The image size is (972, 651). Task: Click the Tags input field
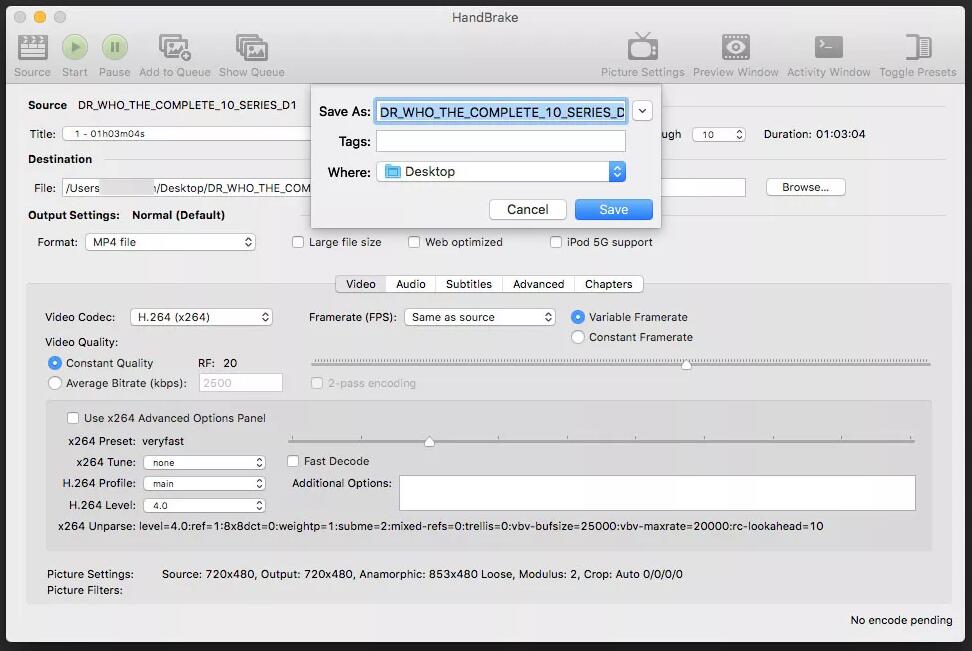tap(501, 141)
